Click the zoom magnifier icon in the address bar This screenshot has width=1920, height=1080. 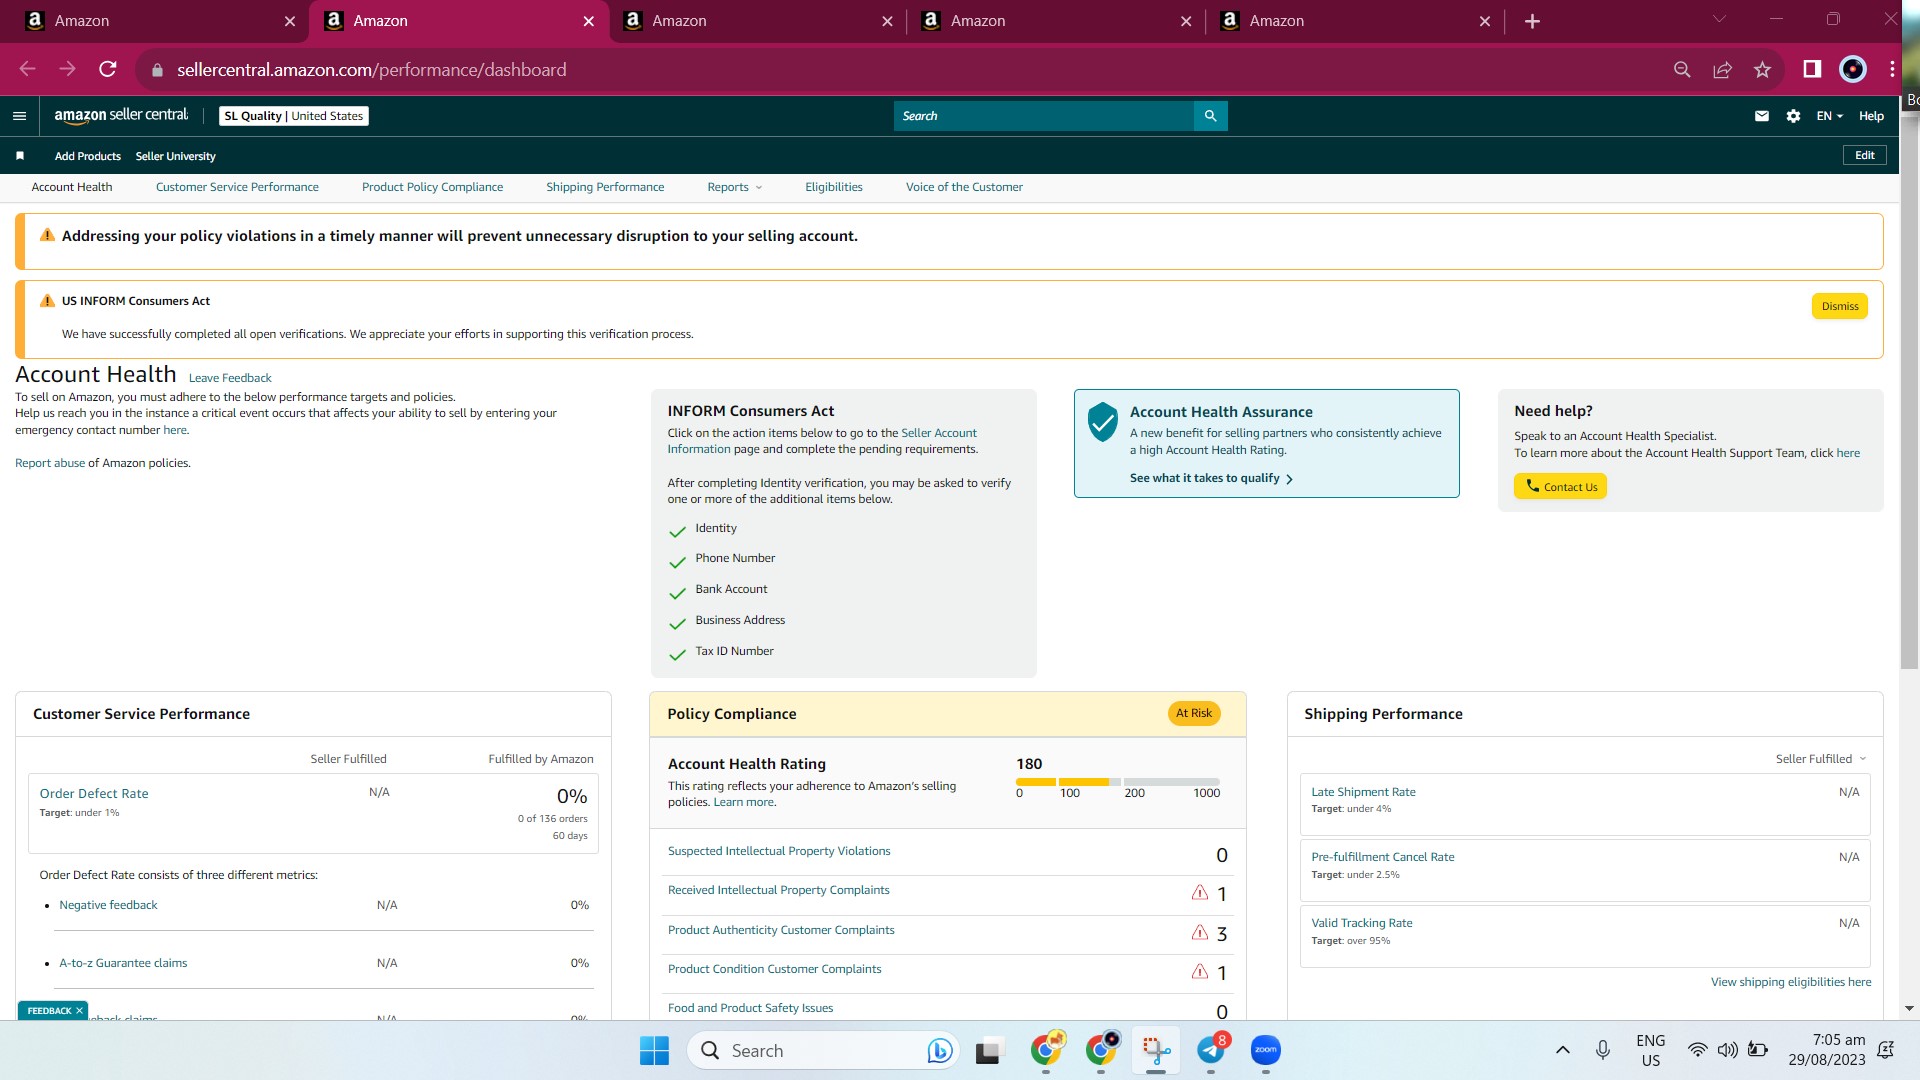click(1682, 69)
